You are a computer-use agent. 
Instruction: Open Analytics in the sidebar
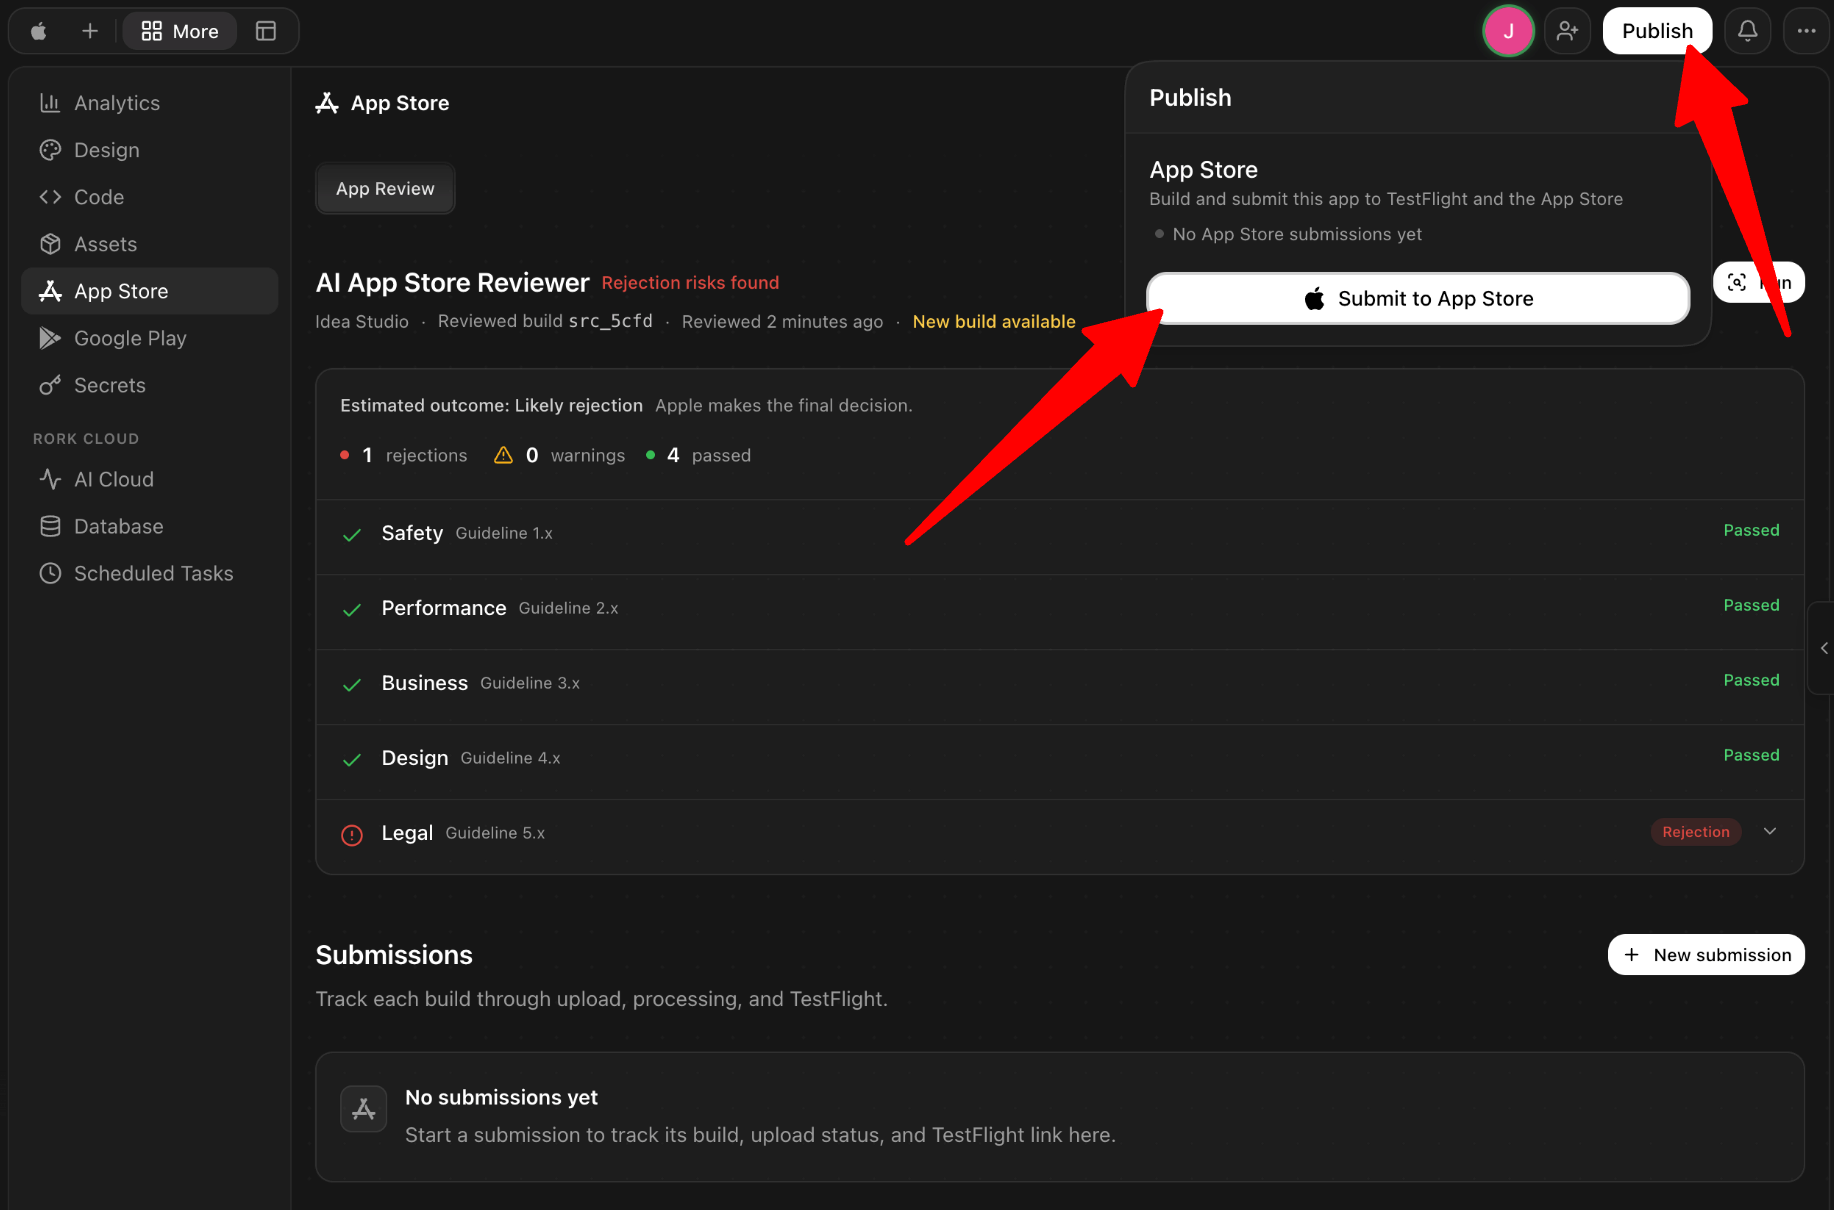tap(149, 103)
